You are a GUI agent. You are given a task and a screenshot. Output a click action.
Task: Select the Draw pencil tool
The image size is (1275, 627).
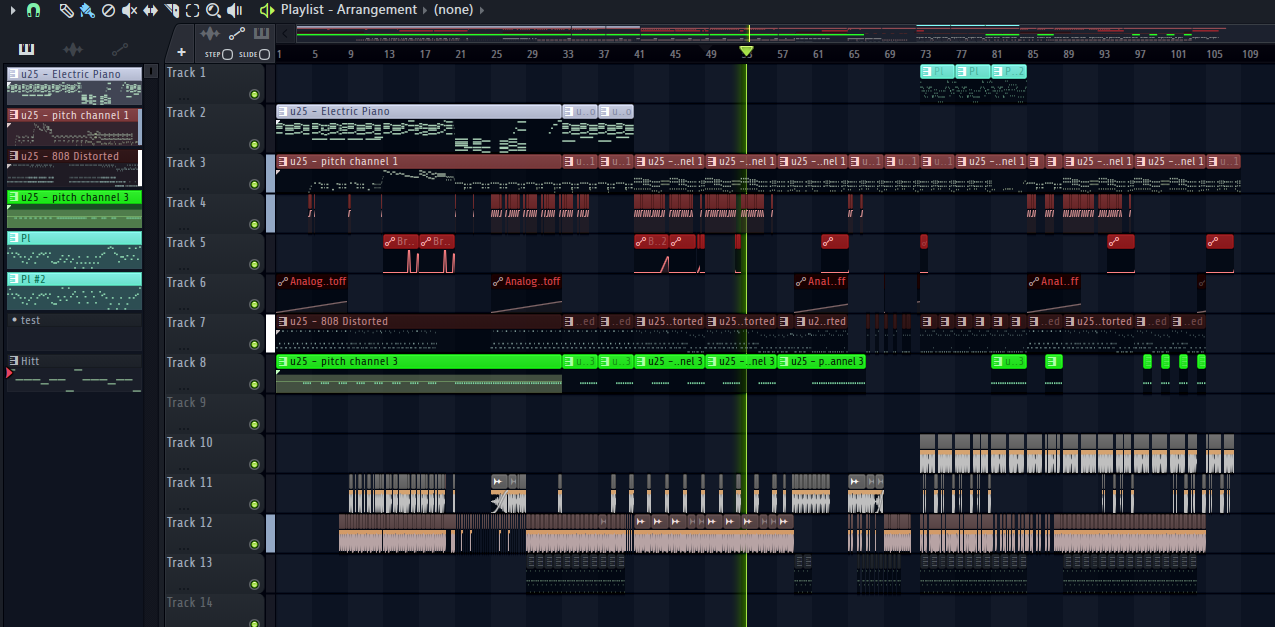click(66, 10)
